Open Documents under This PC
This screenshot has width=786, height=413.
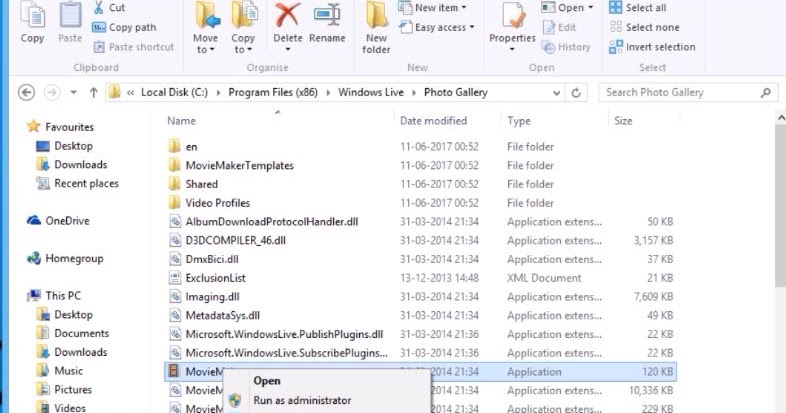point(73,333)
